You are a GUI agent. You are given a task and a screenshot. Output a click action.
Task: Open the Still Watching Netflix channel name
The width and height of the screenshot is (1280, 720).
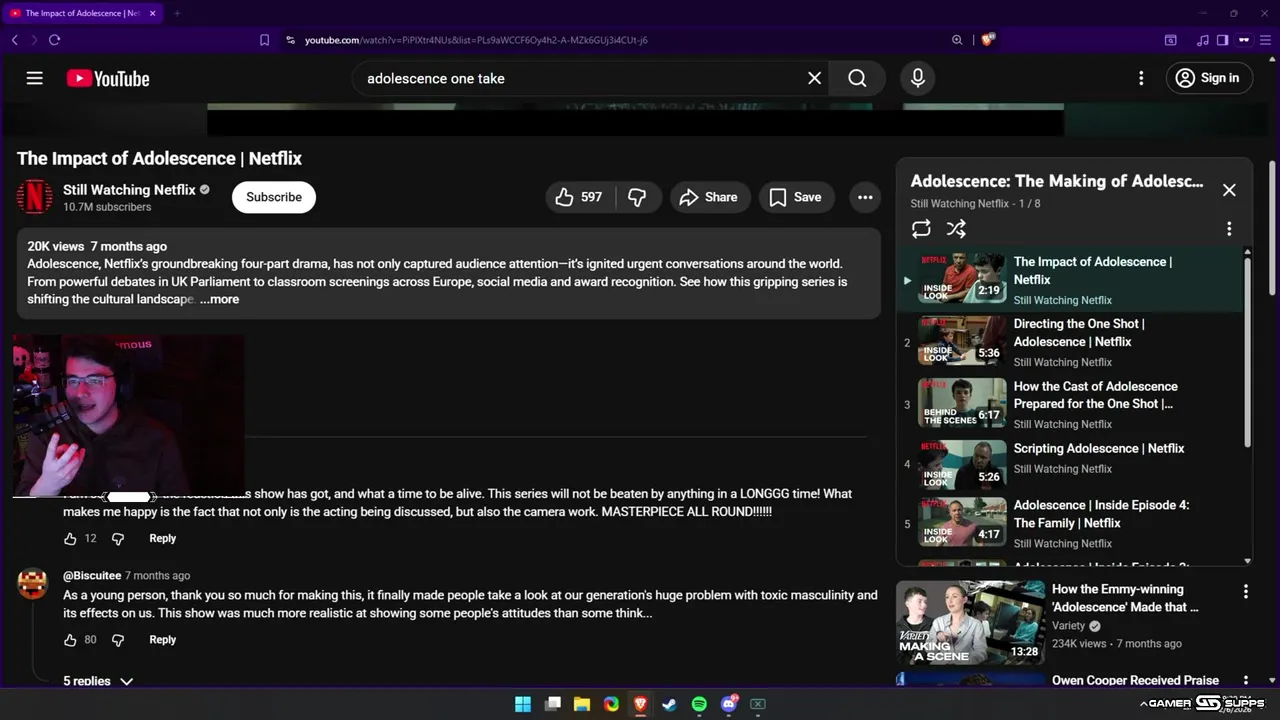coord(129,189)
